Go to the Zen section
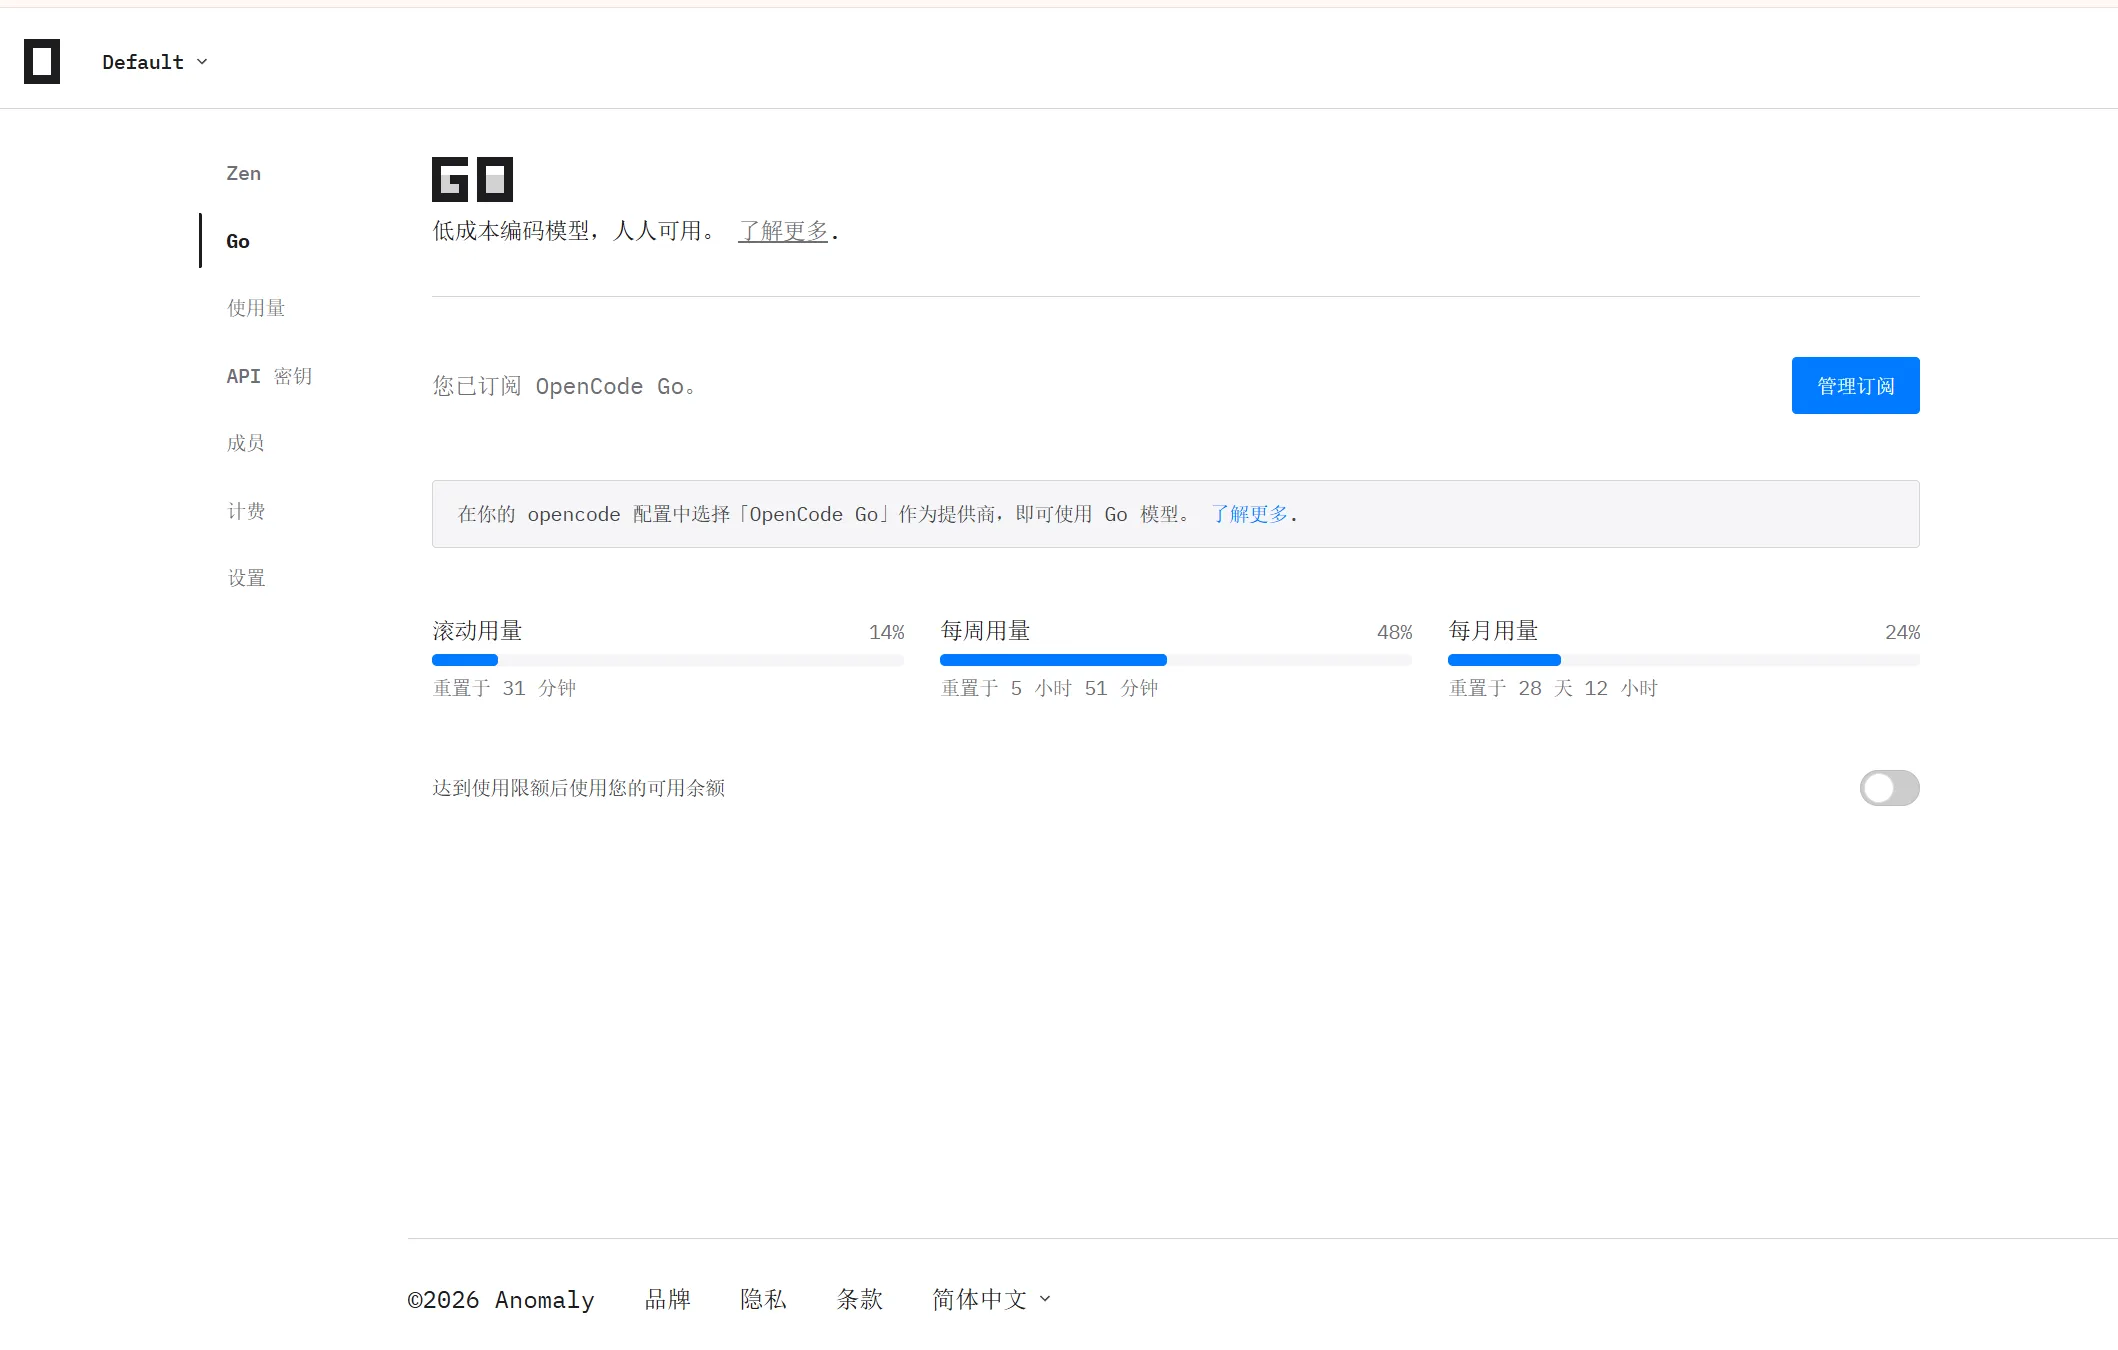This screenshot has height=1350, width=2118. click(243, 173)
